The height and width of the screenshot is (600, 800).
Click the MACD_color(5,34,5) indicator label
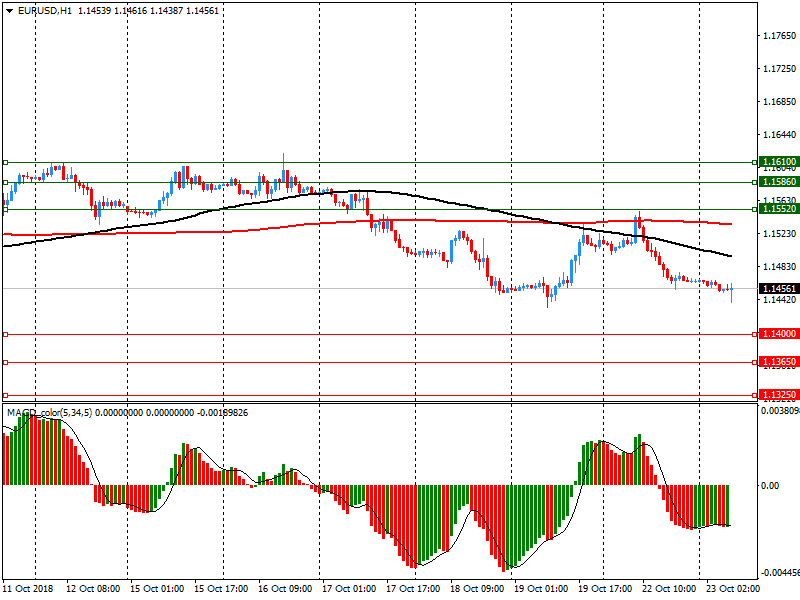[50, 412]
